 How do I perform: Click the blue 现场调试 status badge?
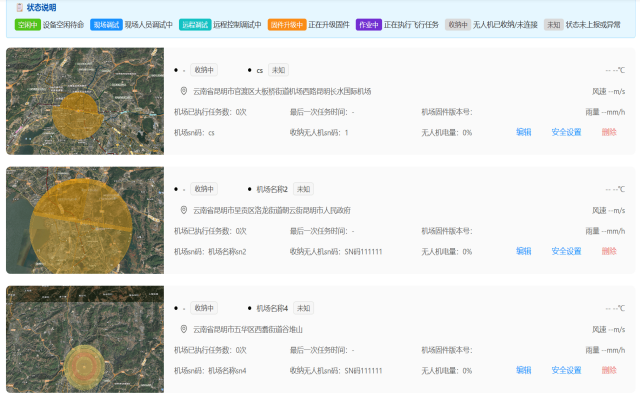tap(106, 25)
